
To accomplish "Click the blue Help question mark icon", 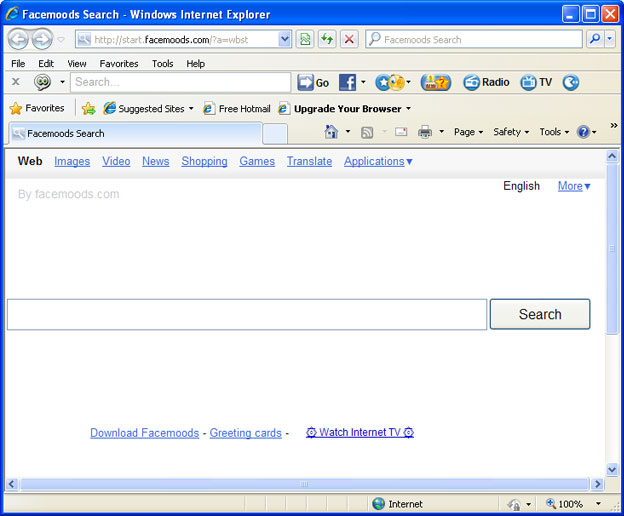I will click(583, 132).
